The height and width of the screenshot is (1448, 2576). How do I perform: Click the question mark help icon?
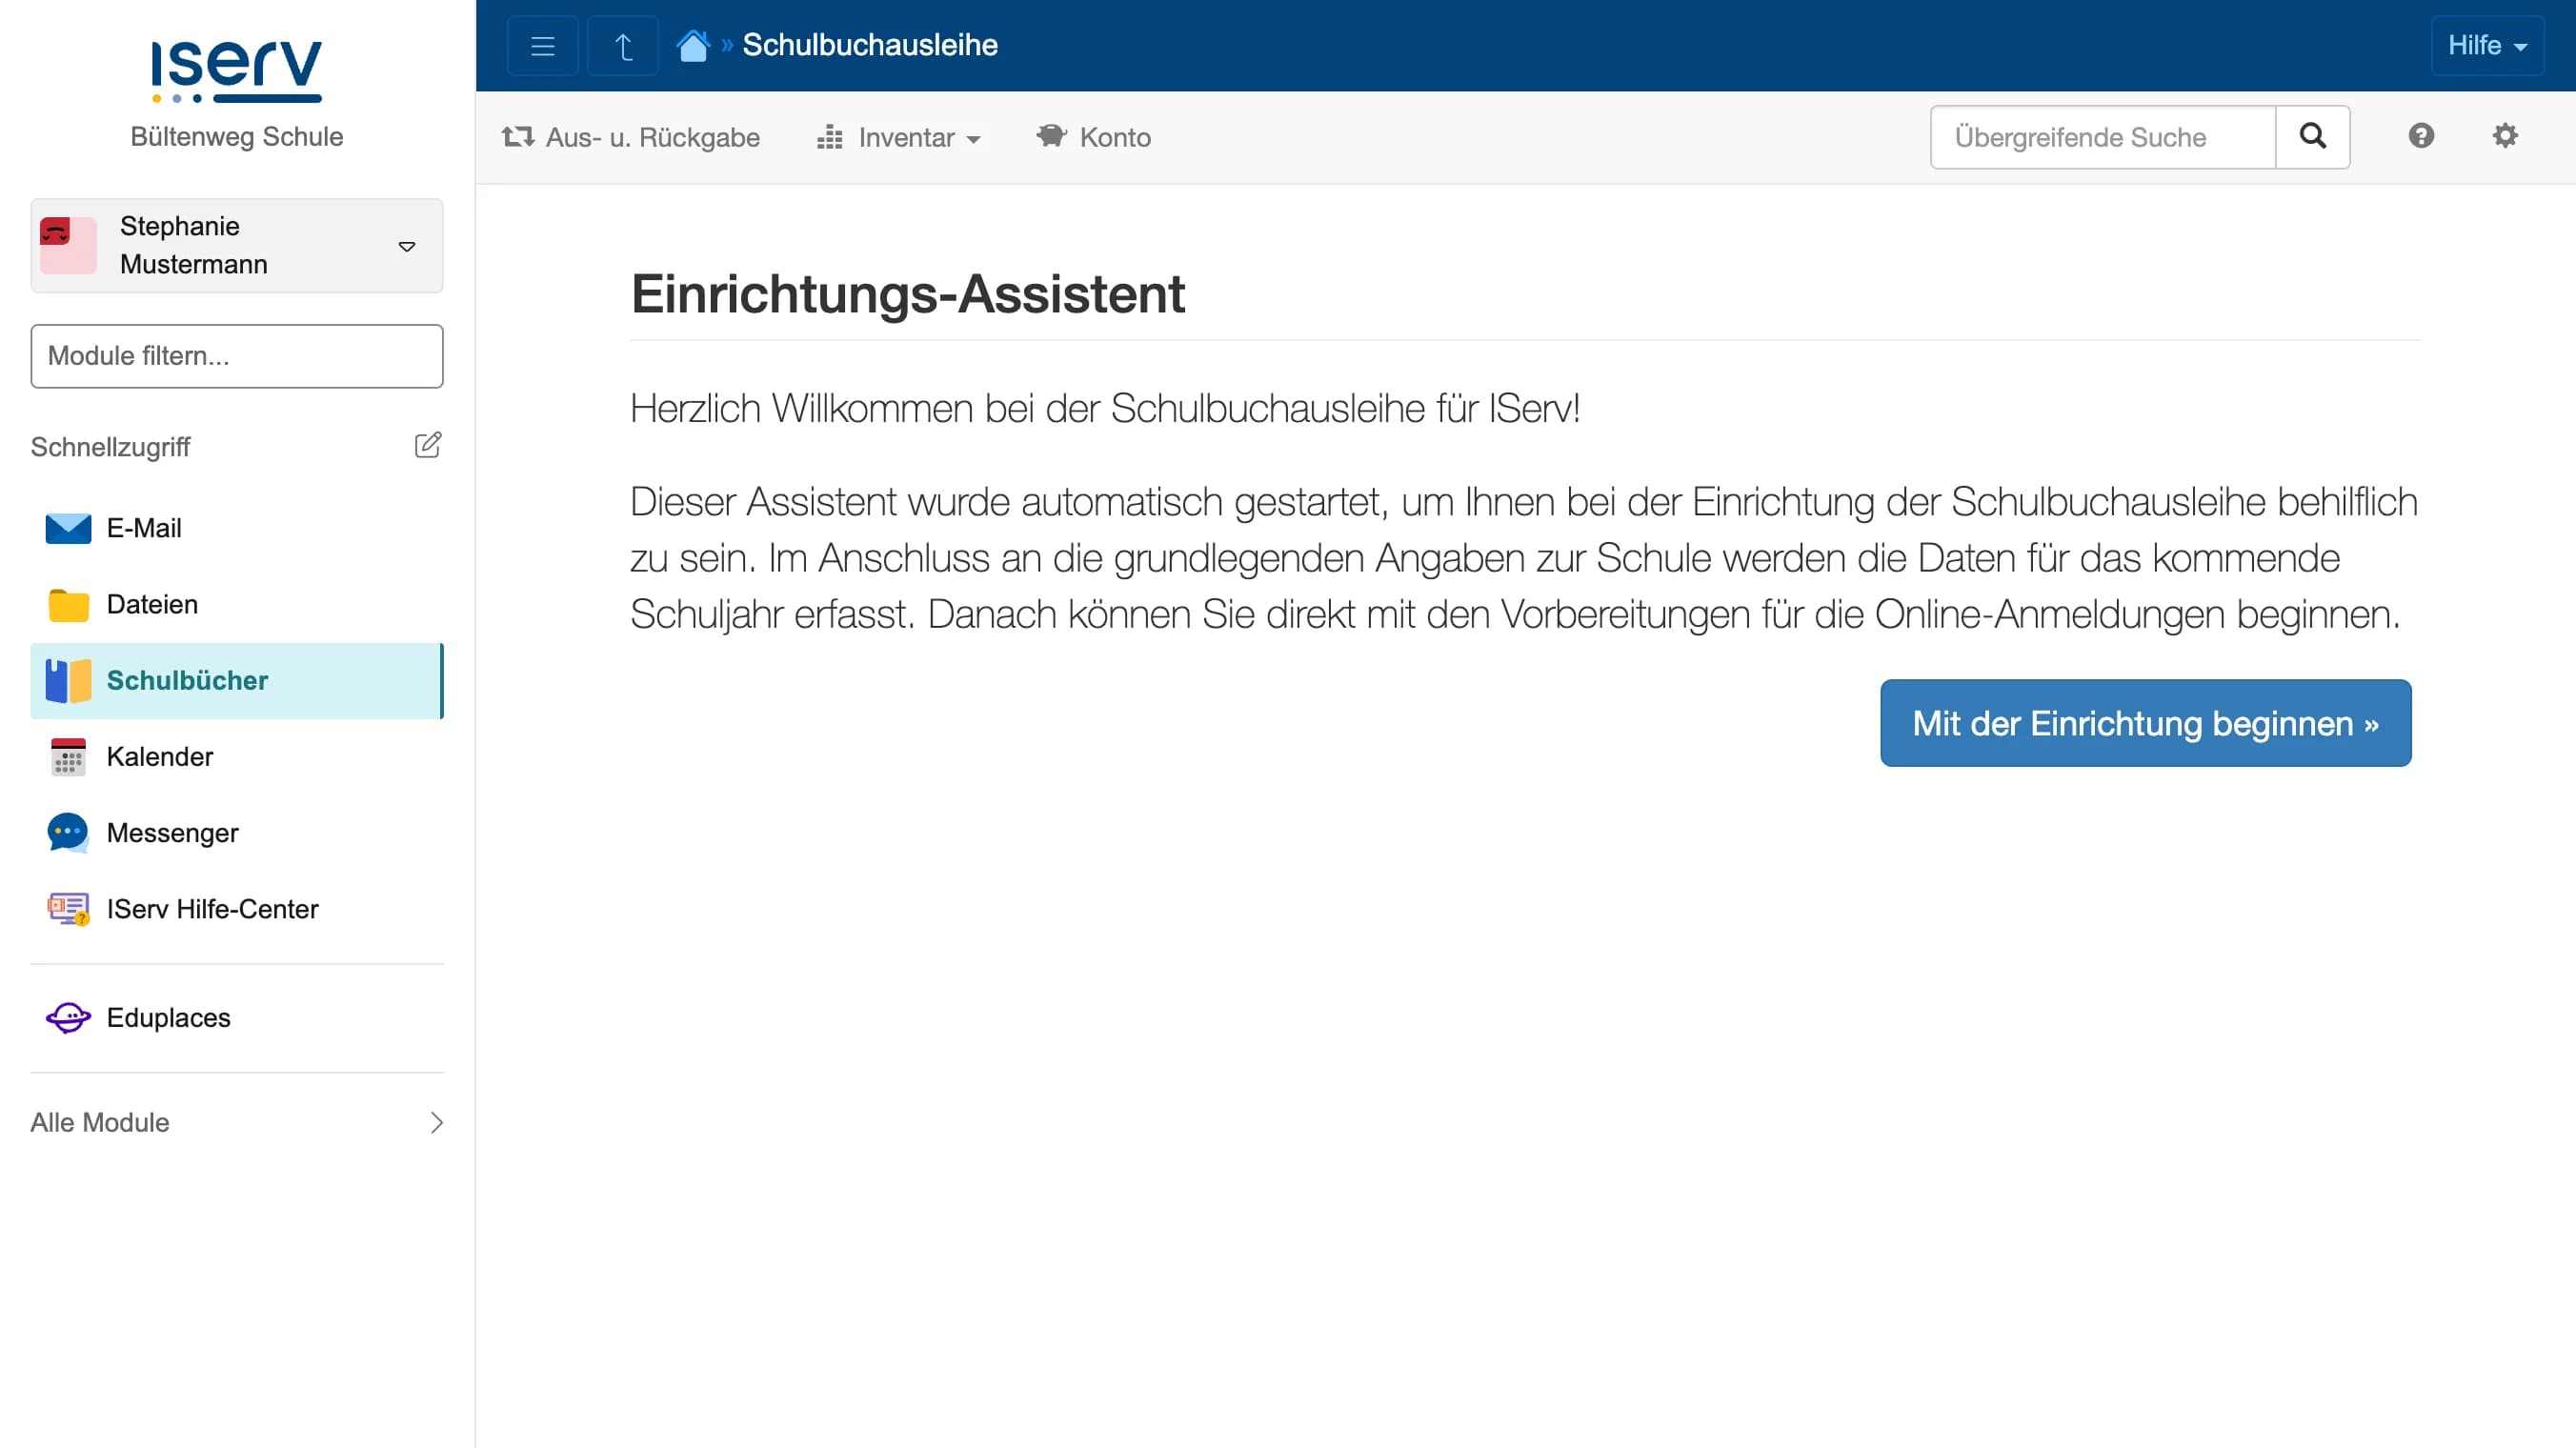tap(2421, 136)
